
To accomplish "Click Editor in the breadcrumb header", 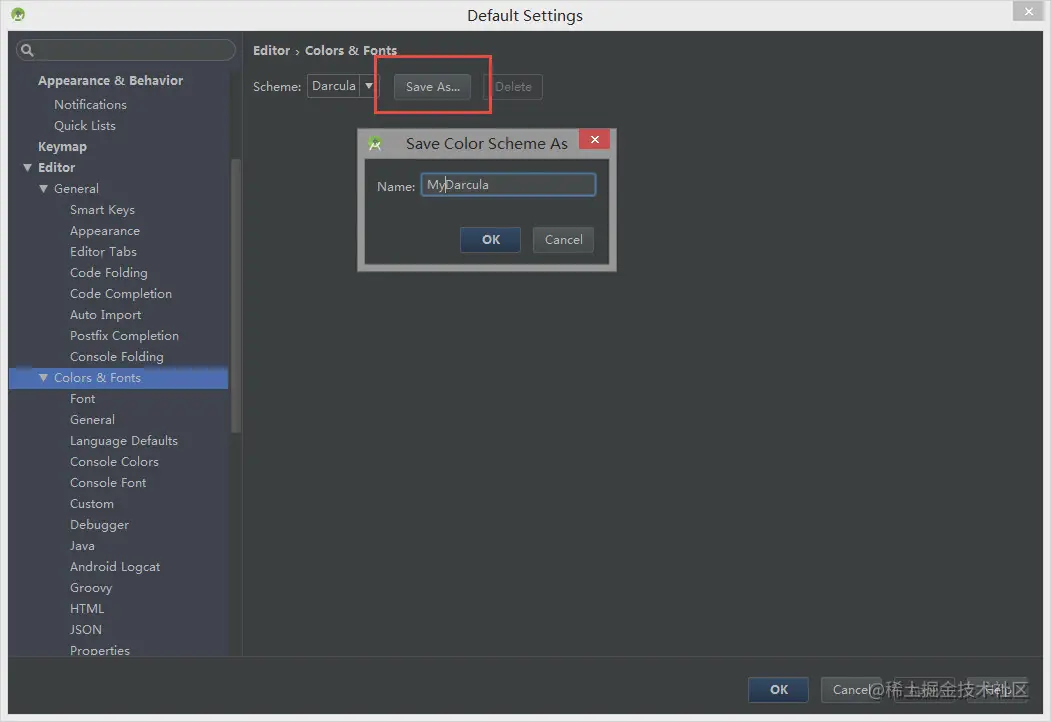I will pos(271,51).
